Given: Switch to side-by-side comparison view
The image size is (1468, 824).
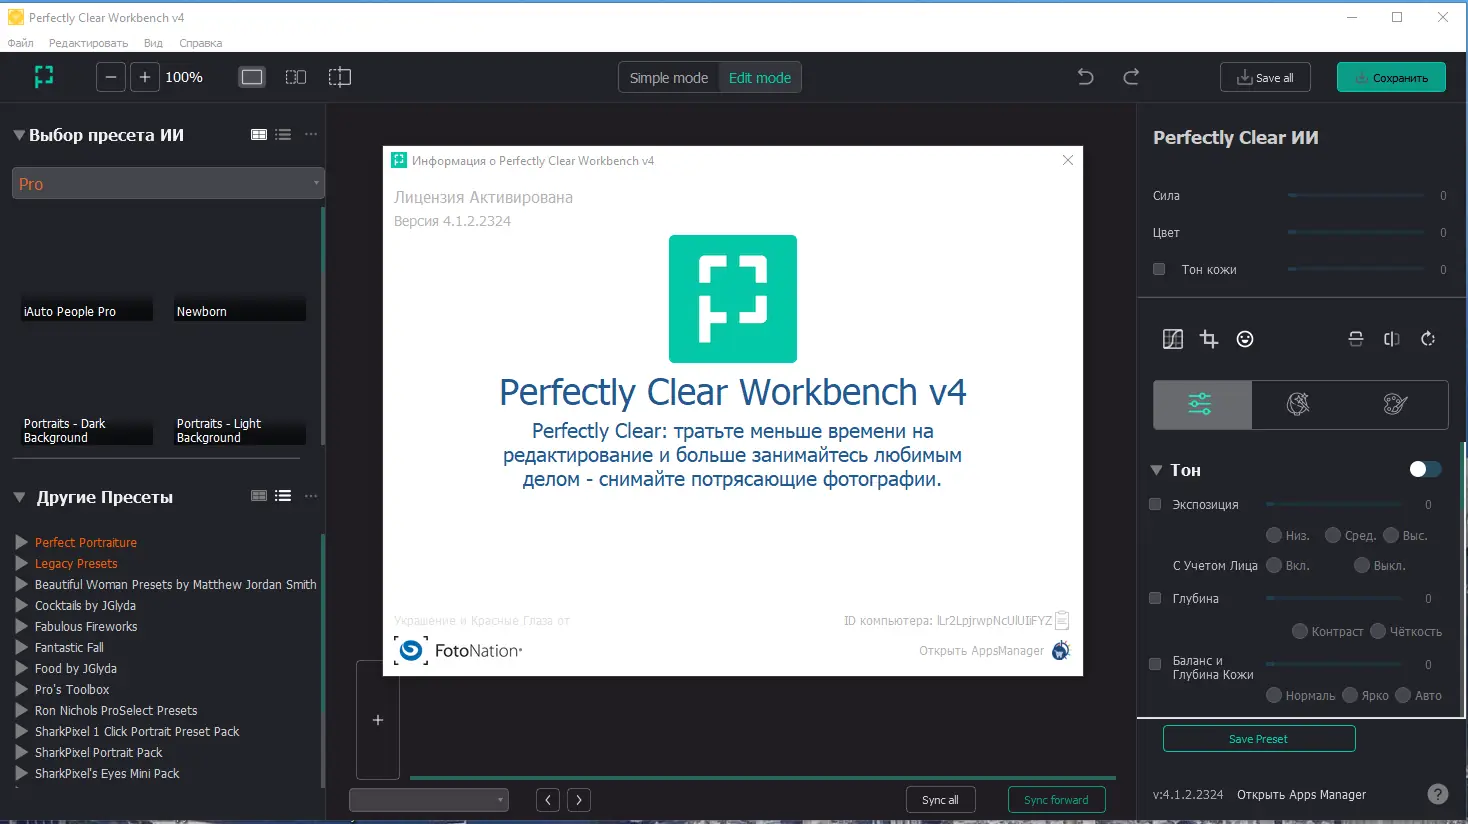Looking at the screenshot, I should pos(296,77).
